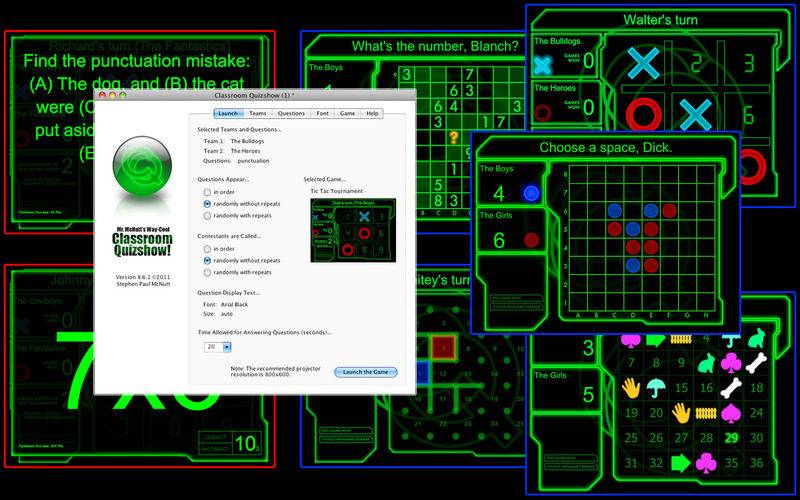
Task: Select "randomly without repeats" under Questions Appear
Action: coord(207,204)
